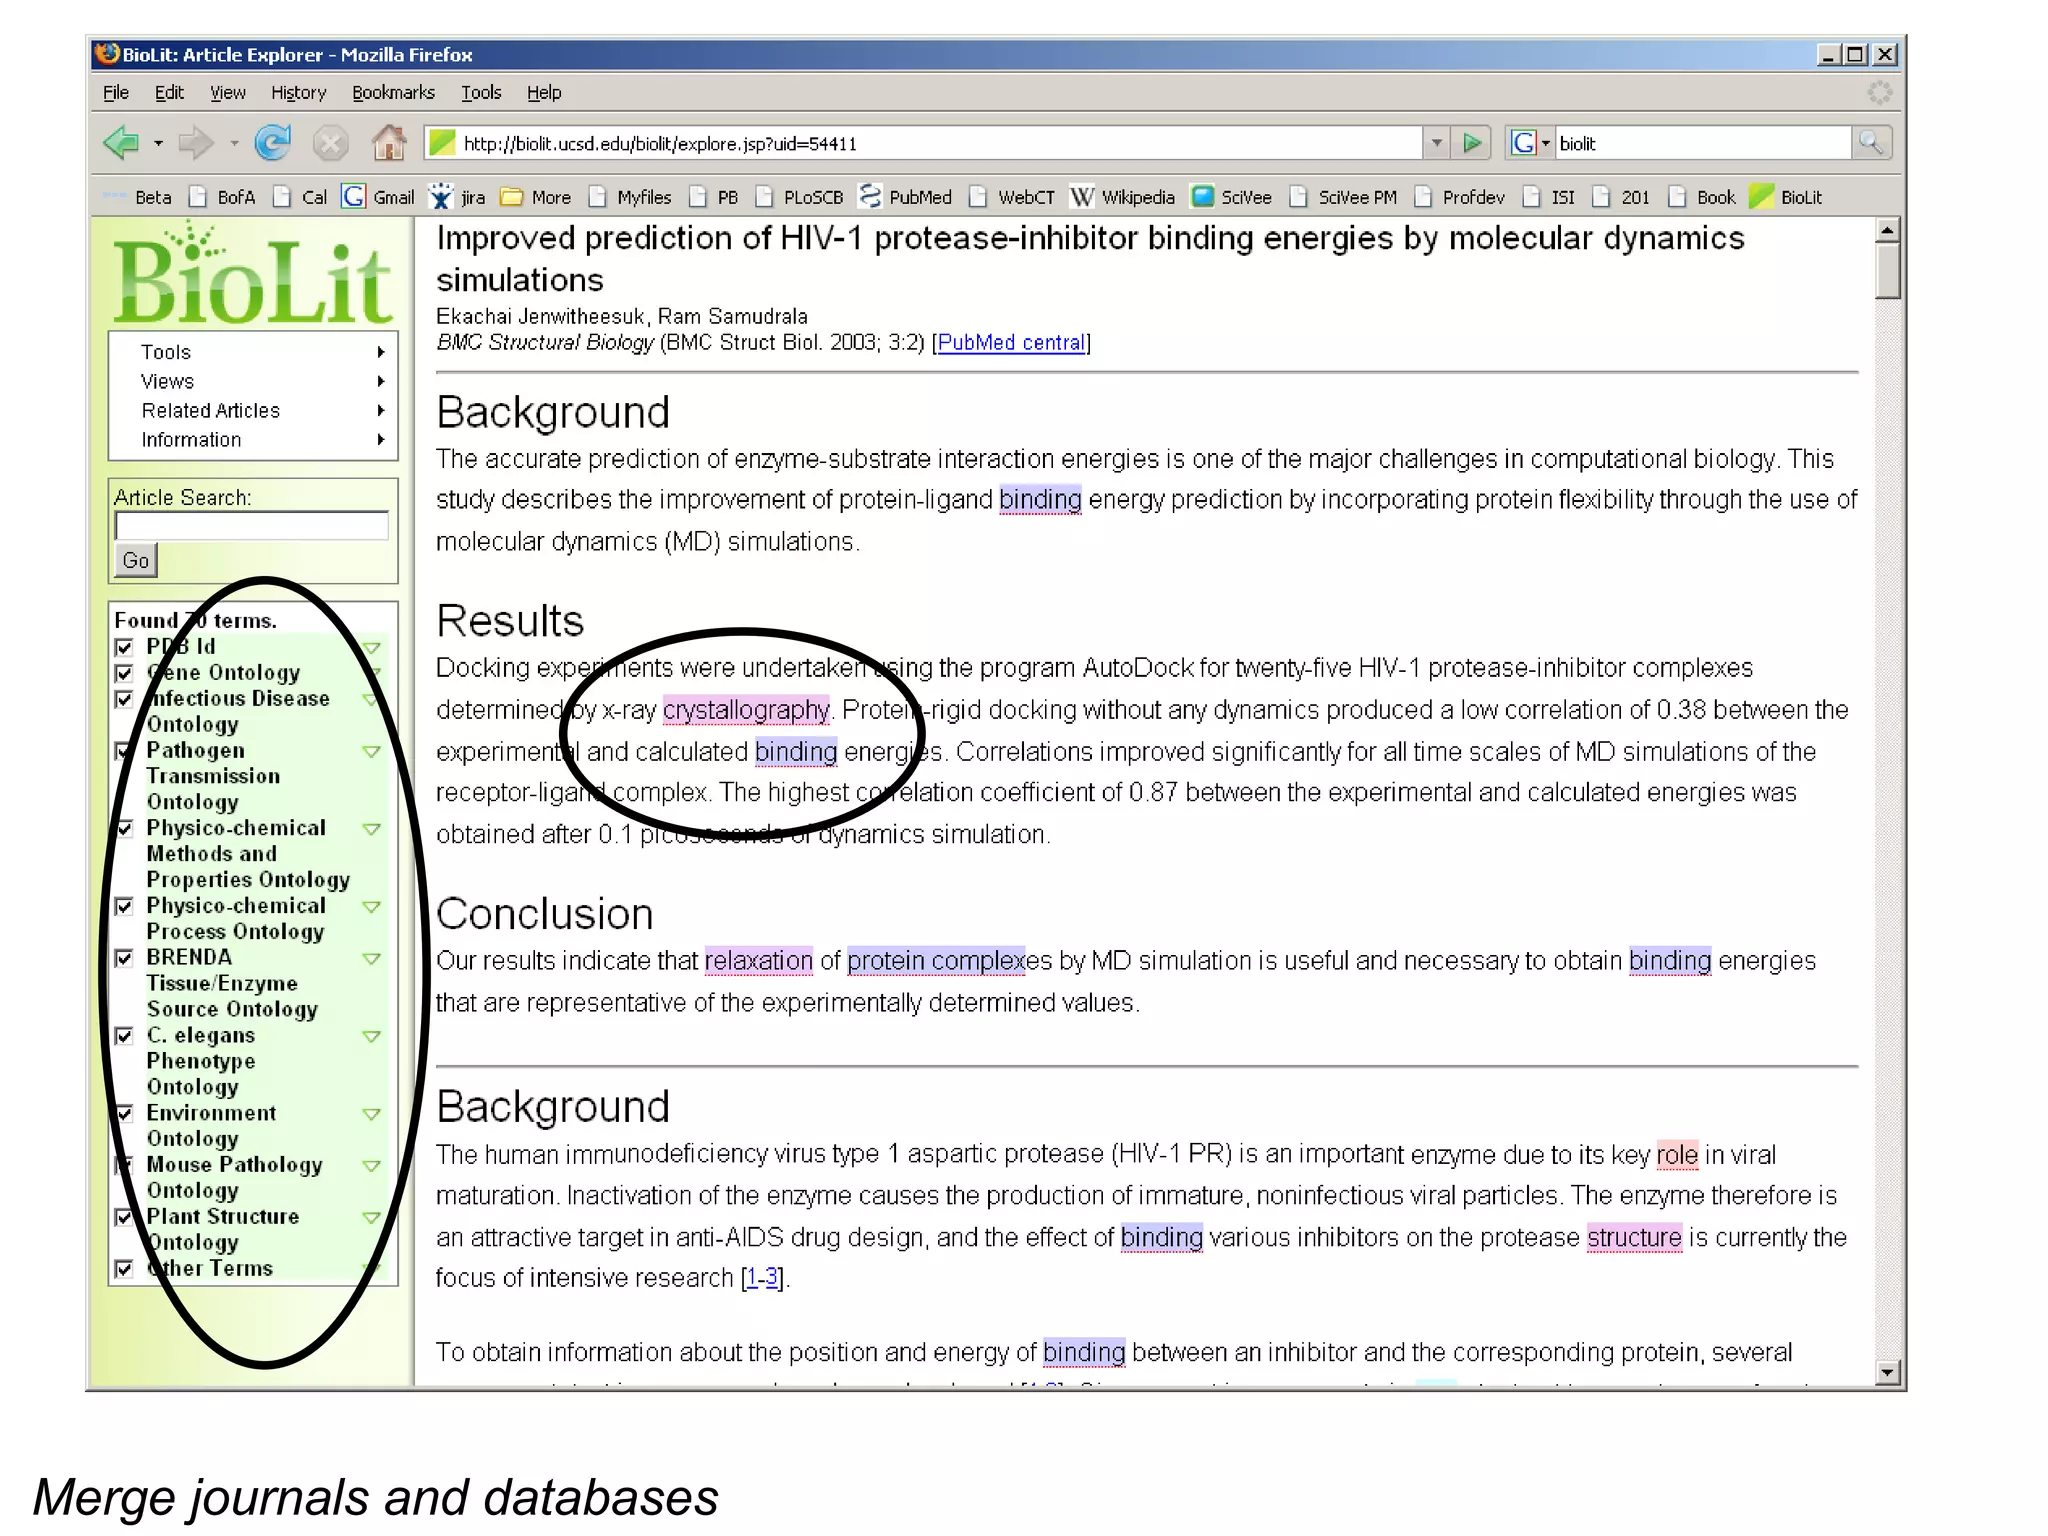The image size is (2048, 1536).
Task: Open the File menu
Action: (x=116, y=92)
